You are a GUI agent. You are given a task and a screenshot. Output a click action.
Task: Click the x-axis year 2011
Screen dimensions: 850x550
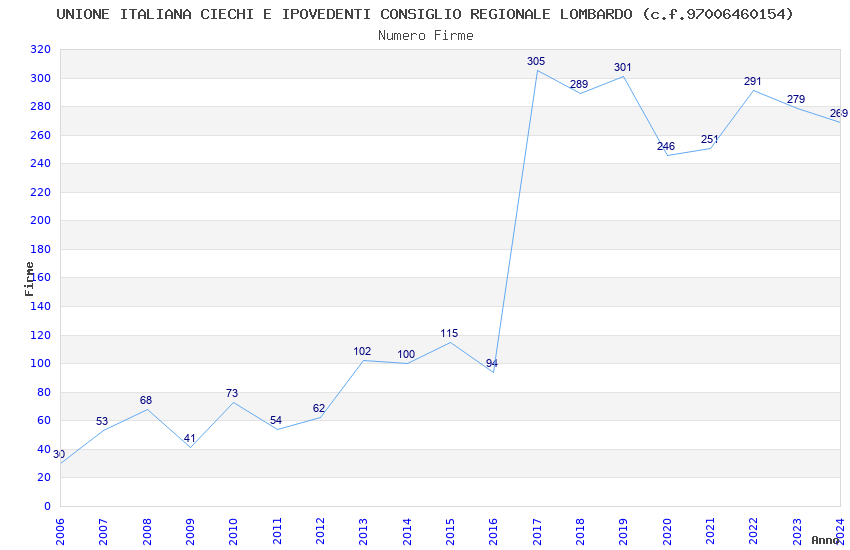click(x=276, y=532)
